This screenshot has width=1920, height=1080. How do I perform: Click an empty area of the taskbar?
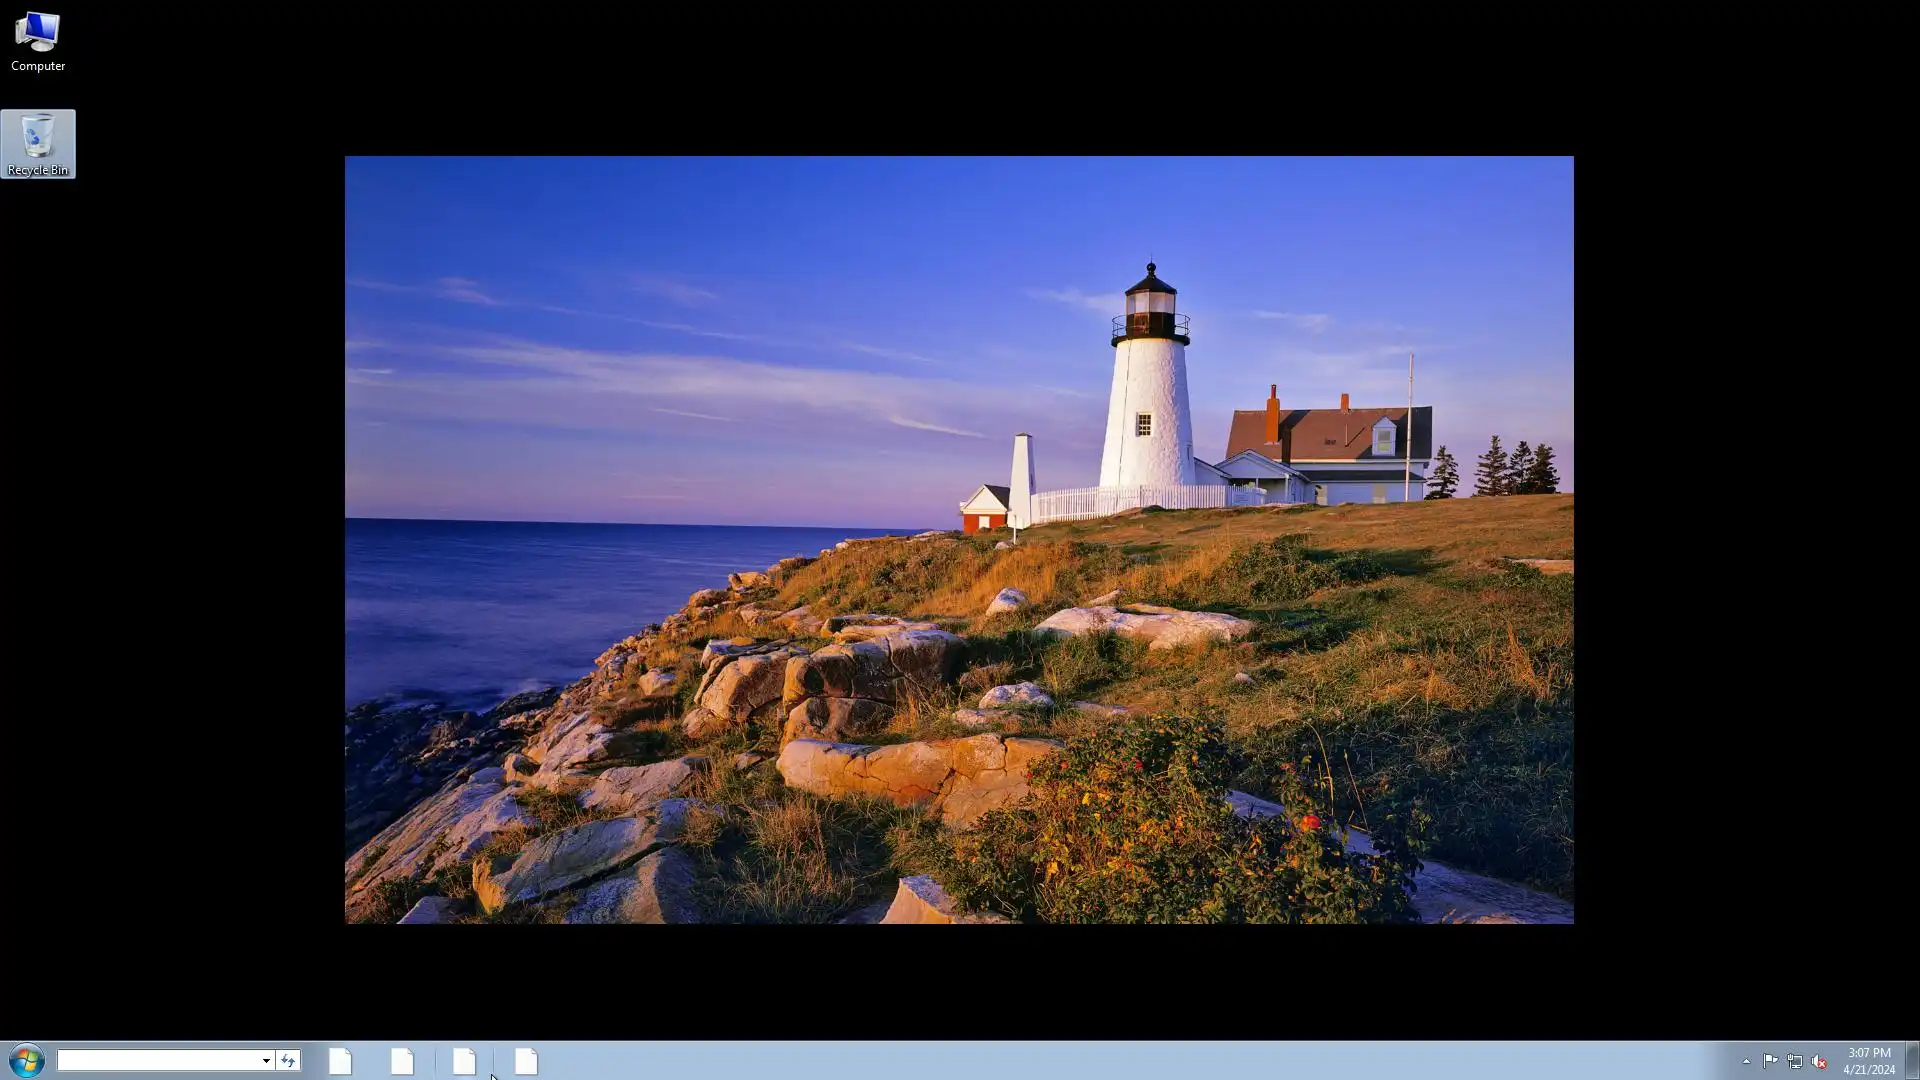(1100, 1061)
